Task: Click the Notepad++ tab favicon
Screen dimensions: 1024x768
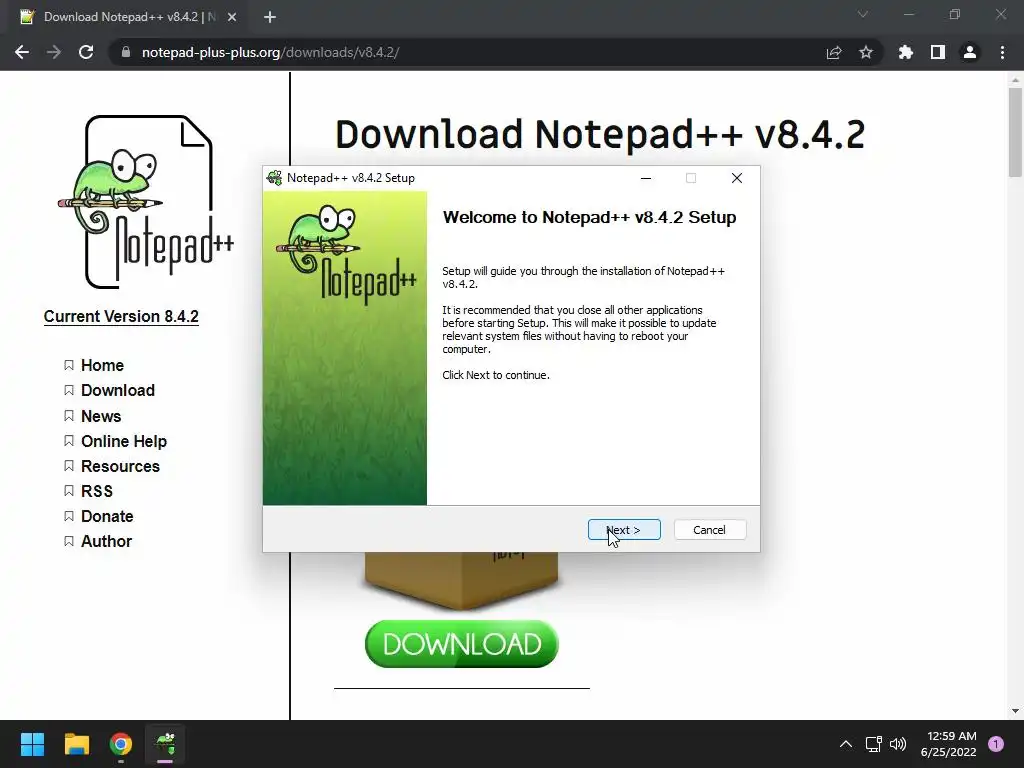Action: coord(27,17)
